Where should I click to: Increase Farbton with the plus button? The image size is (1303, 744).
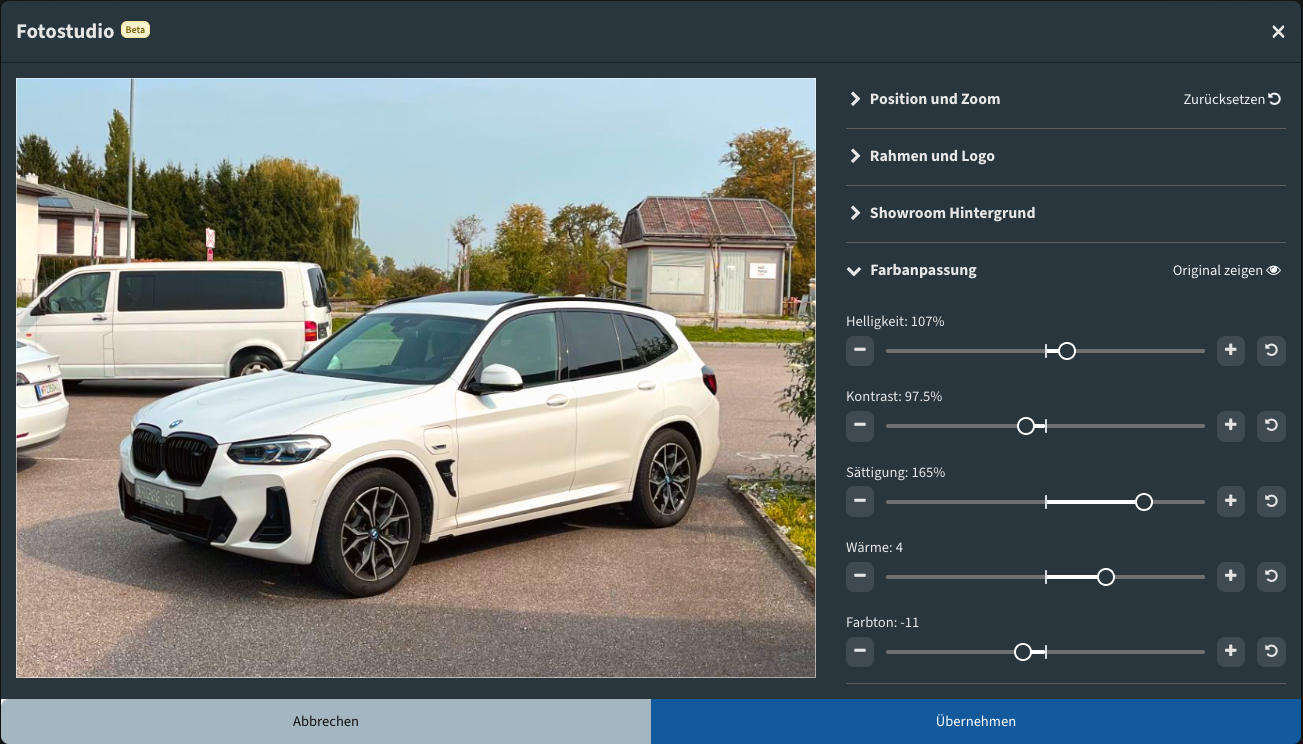coord(1231,652)
